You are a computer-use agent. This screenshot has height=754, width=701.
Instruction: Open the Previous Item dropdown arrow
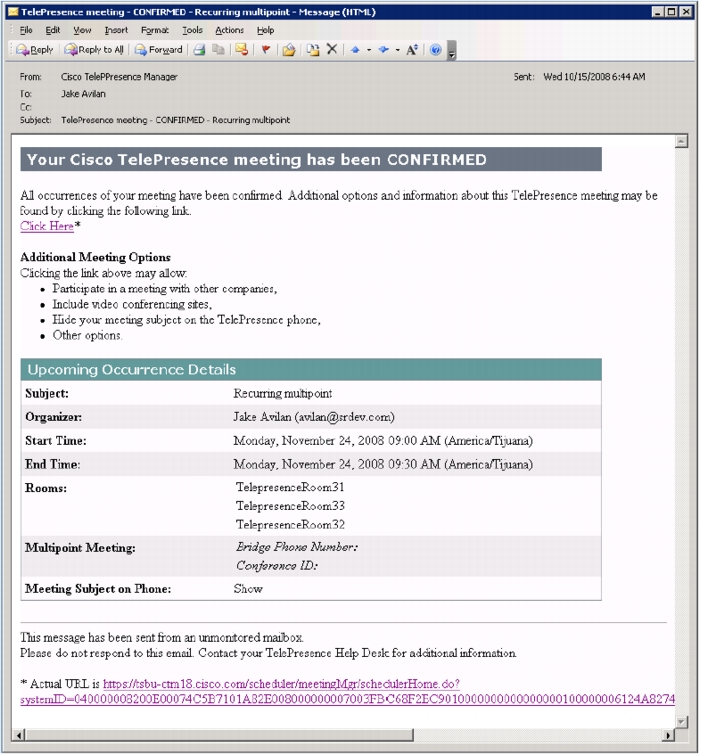(369, 50)
